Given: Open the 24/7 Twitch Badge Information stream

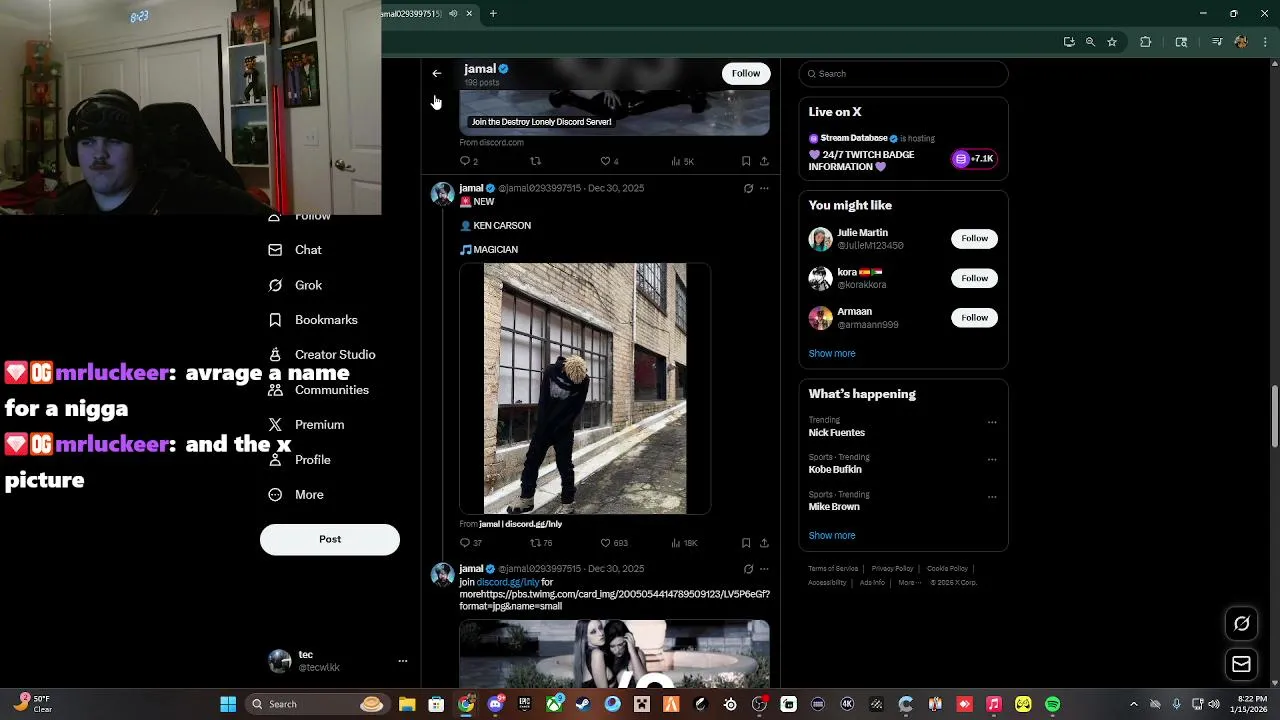Looking at the screenshot, I should (861, 161).
